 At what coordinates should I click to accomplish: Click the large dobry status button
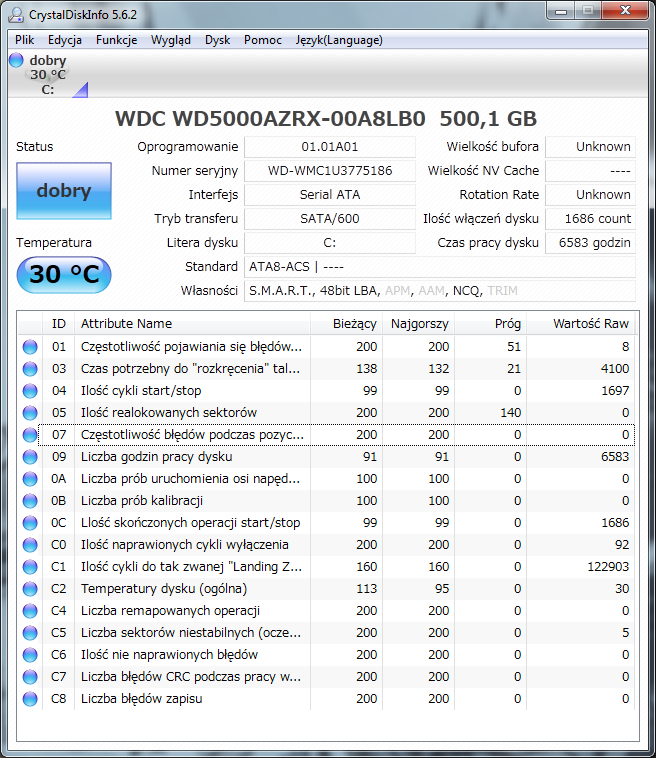pyautogui.click(x=64, y=191)
